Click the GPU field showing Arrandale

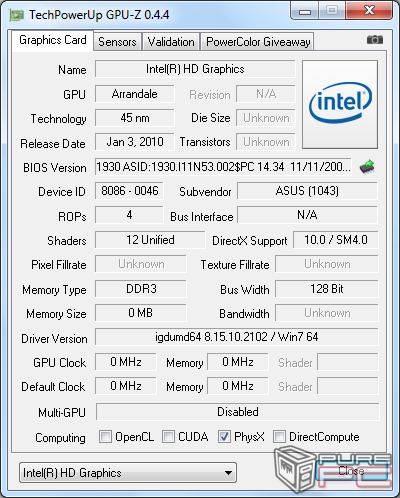tap(135, 94)
